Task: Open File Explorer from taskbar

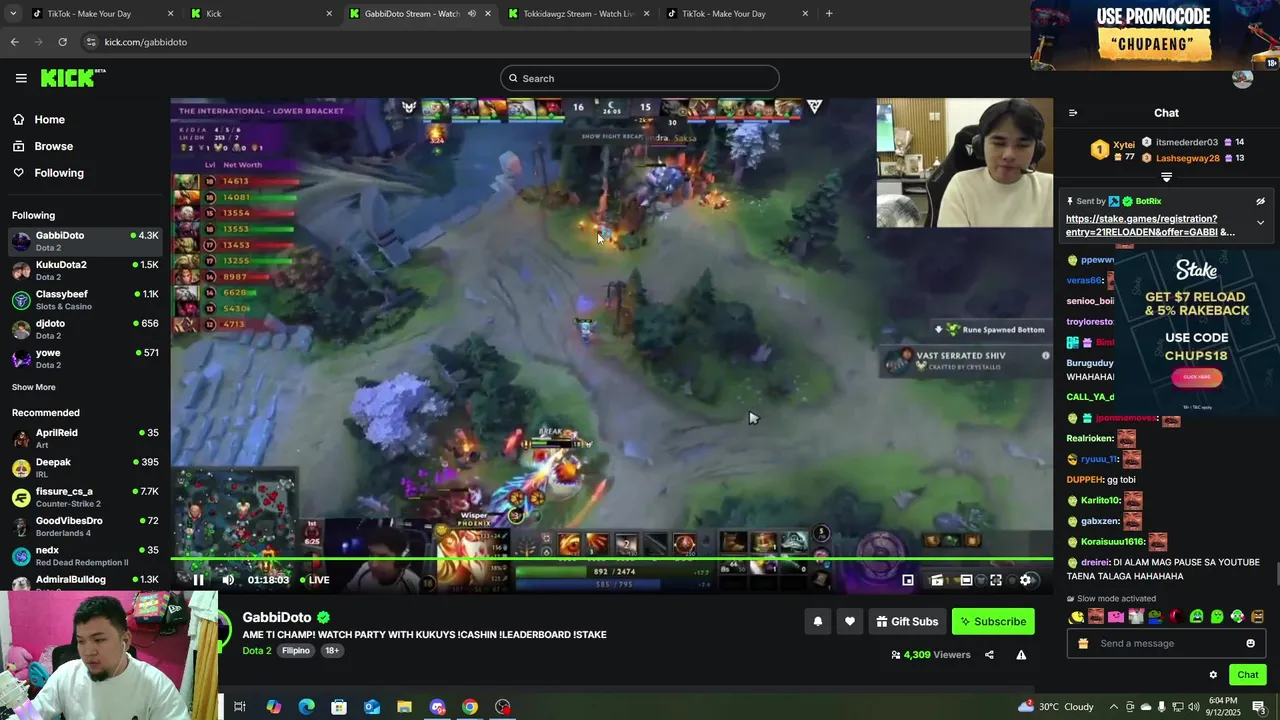Action: coord(404,707)
